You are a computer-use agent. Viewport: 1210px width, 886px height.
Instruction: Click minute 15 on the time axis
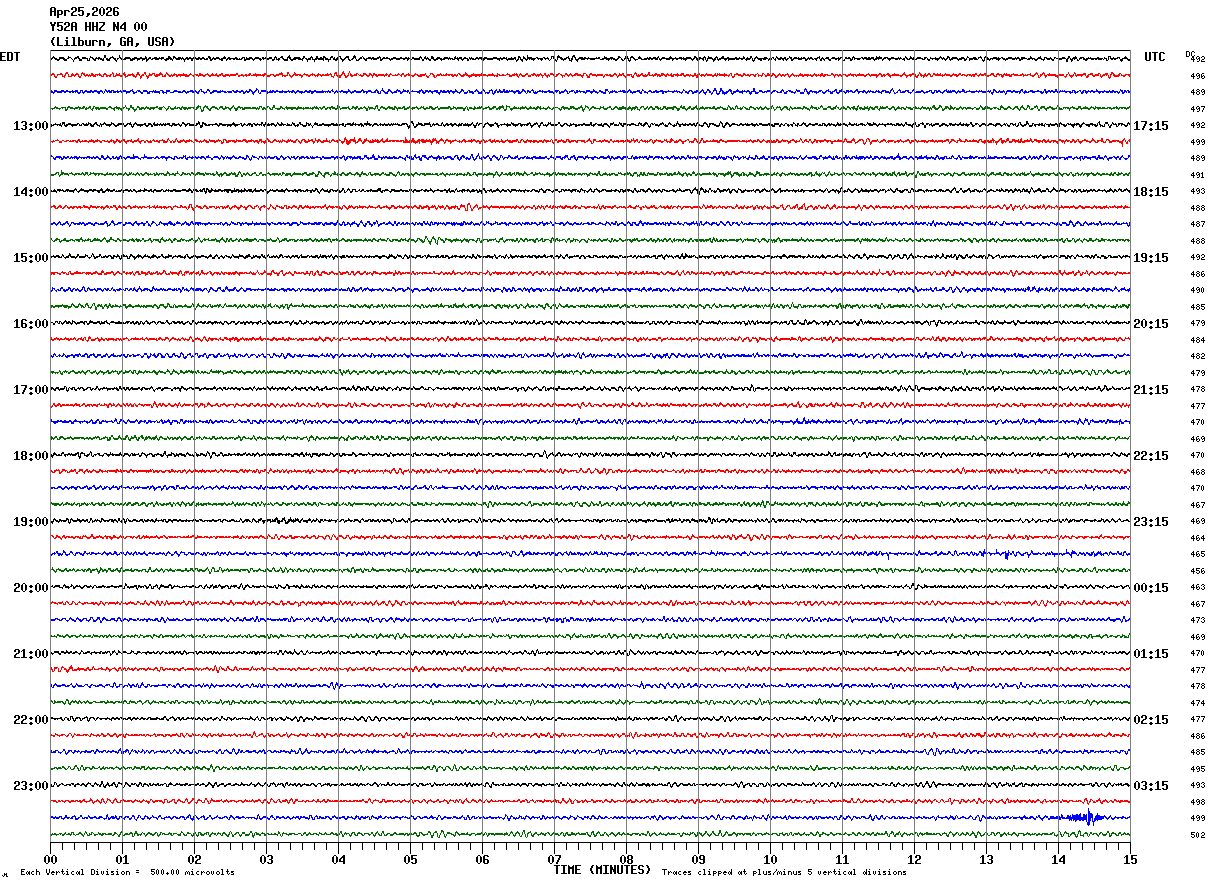1130,859
